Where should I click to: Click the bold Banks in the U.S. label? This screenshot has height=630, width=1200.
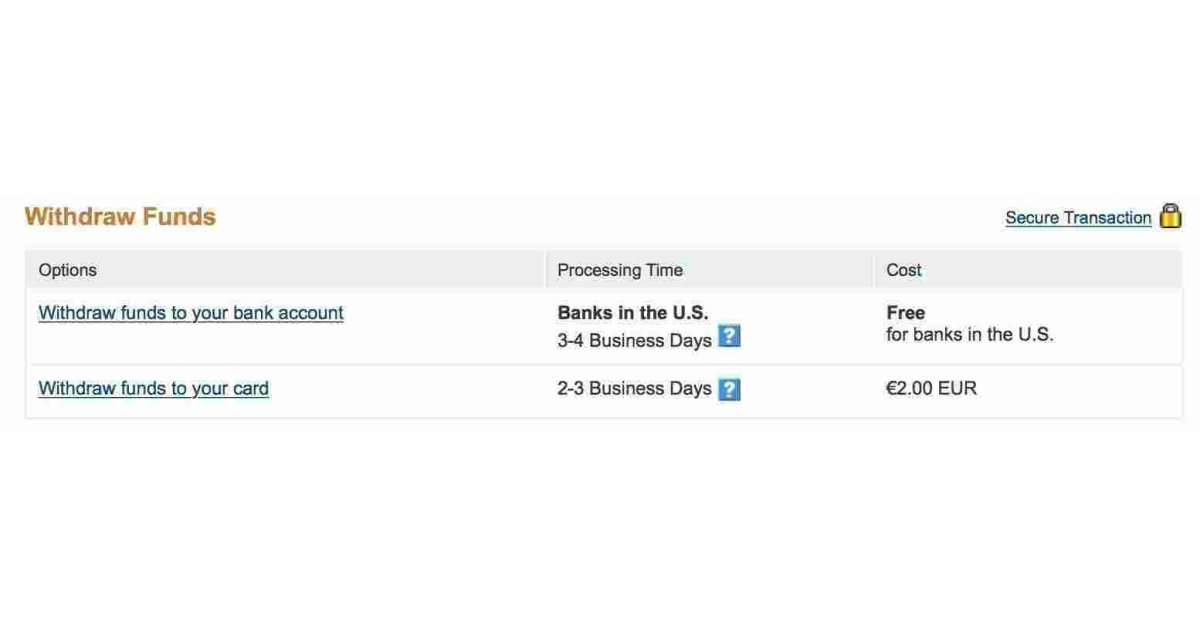coord(633,313)
